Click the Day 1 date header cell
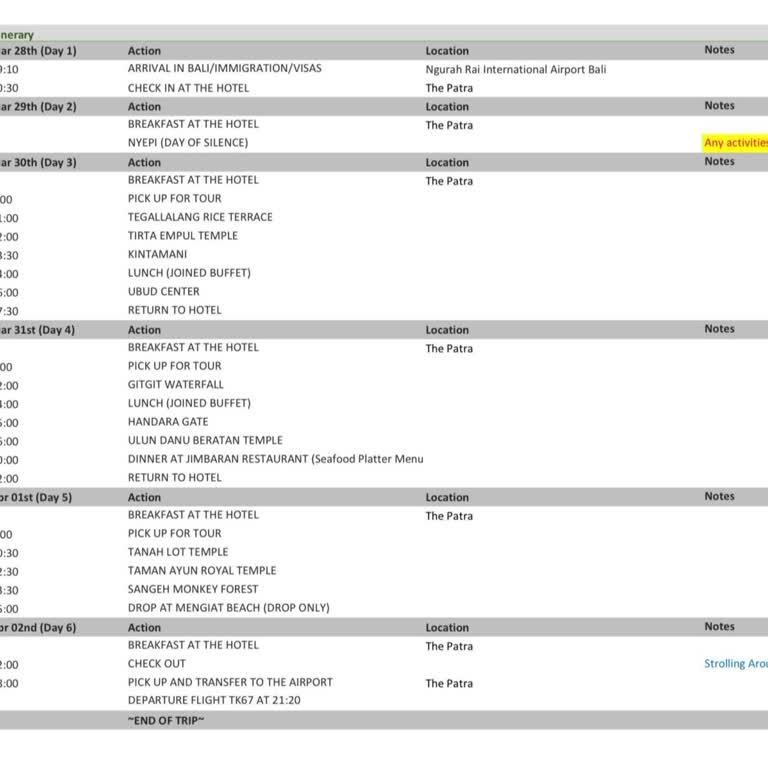The width and height of the screenshot is (768, 768). pos(38,51)
